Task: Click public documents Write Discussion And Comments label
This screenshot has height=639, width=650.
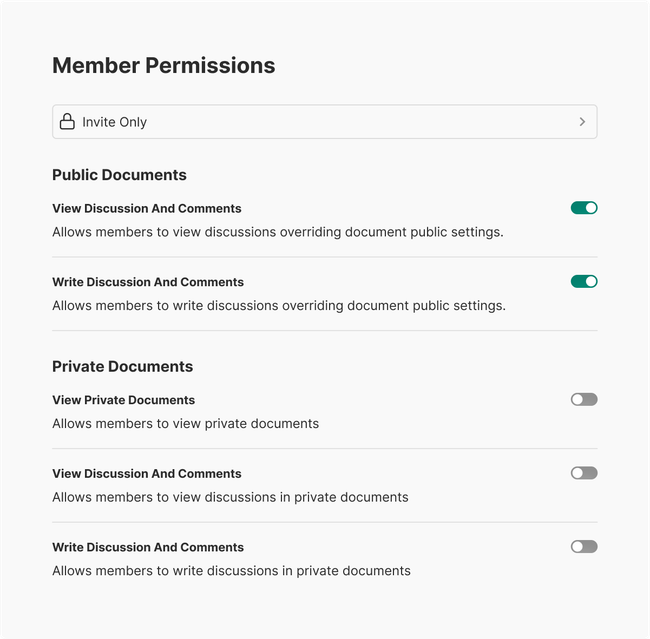Action: pyautogui.click(x=148, y=282)
